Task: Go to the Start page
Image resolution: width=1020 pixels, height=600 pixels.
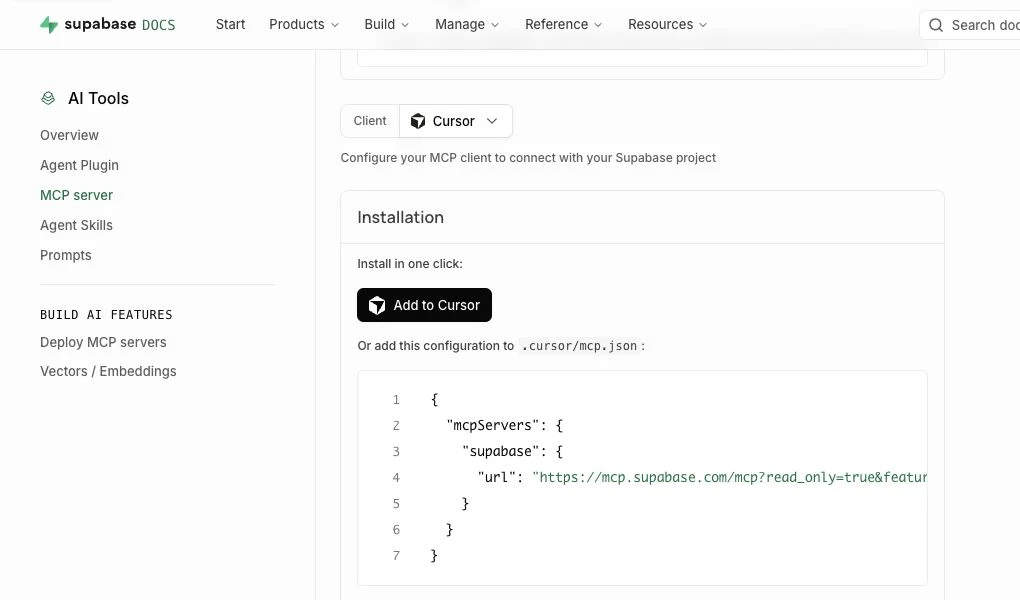Action: click(x=230, y=24)
